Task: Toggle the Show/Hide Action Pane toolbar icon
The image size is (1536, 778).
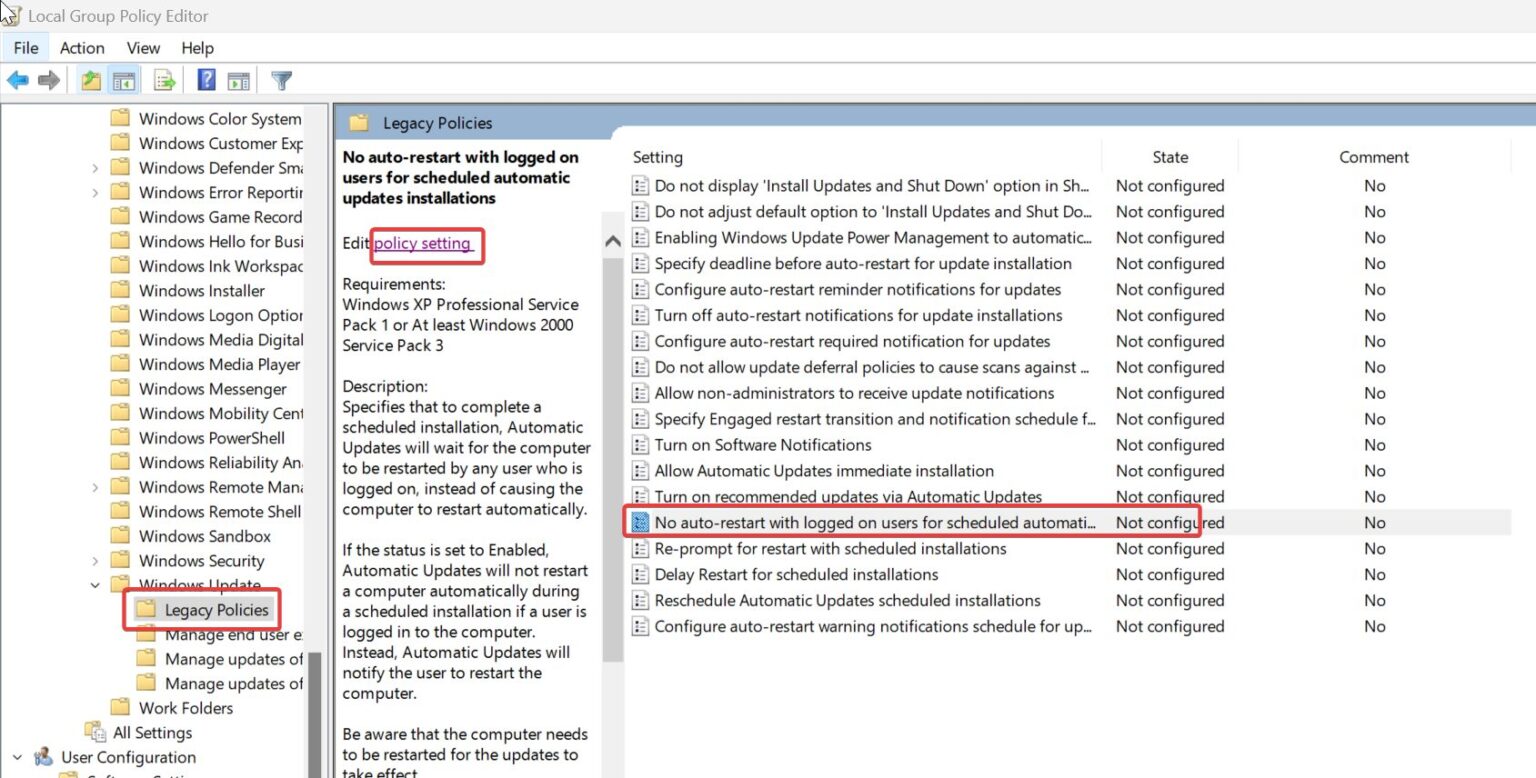Action: (x=240, y=80)
